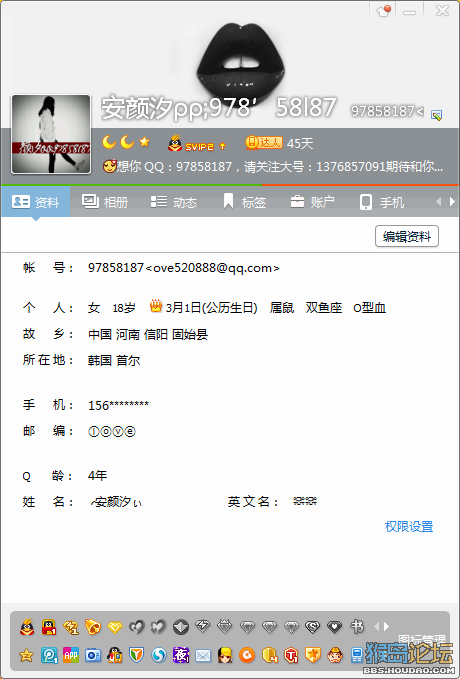Click the account number 97858187<ove520888@qq.com>
The height and width of the screenshot is (679, 460).
[x=184, y=268]
